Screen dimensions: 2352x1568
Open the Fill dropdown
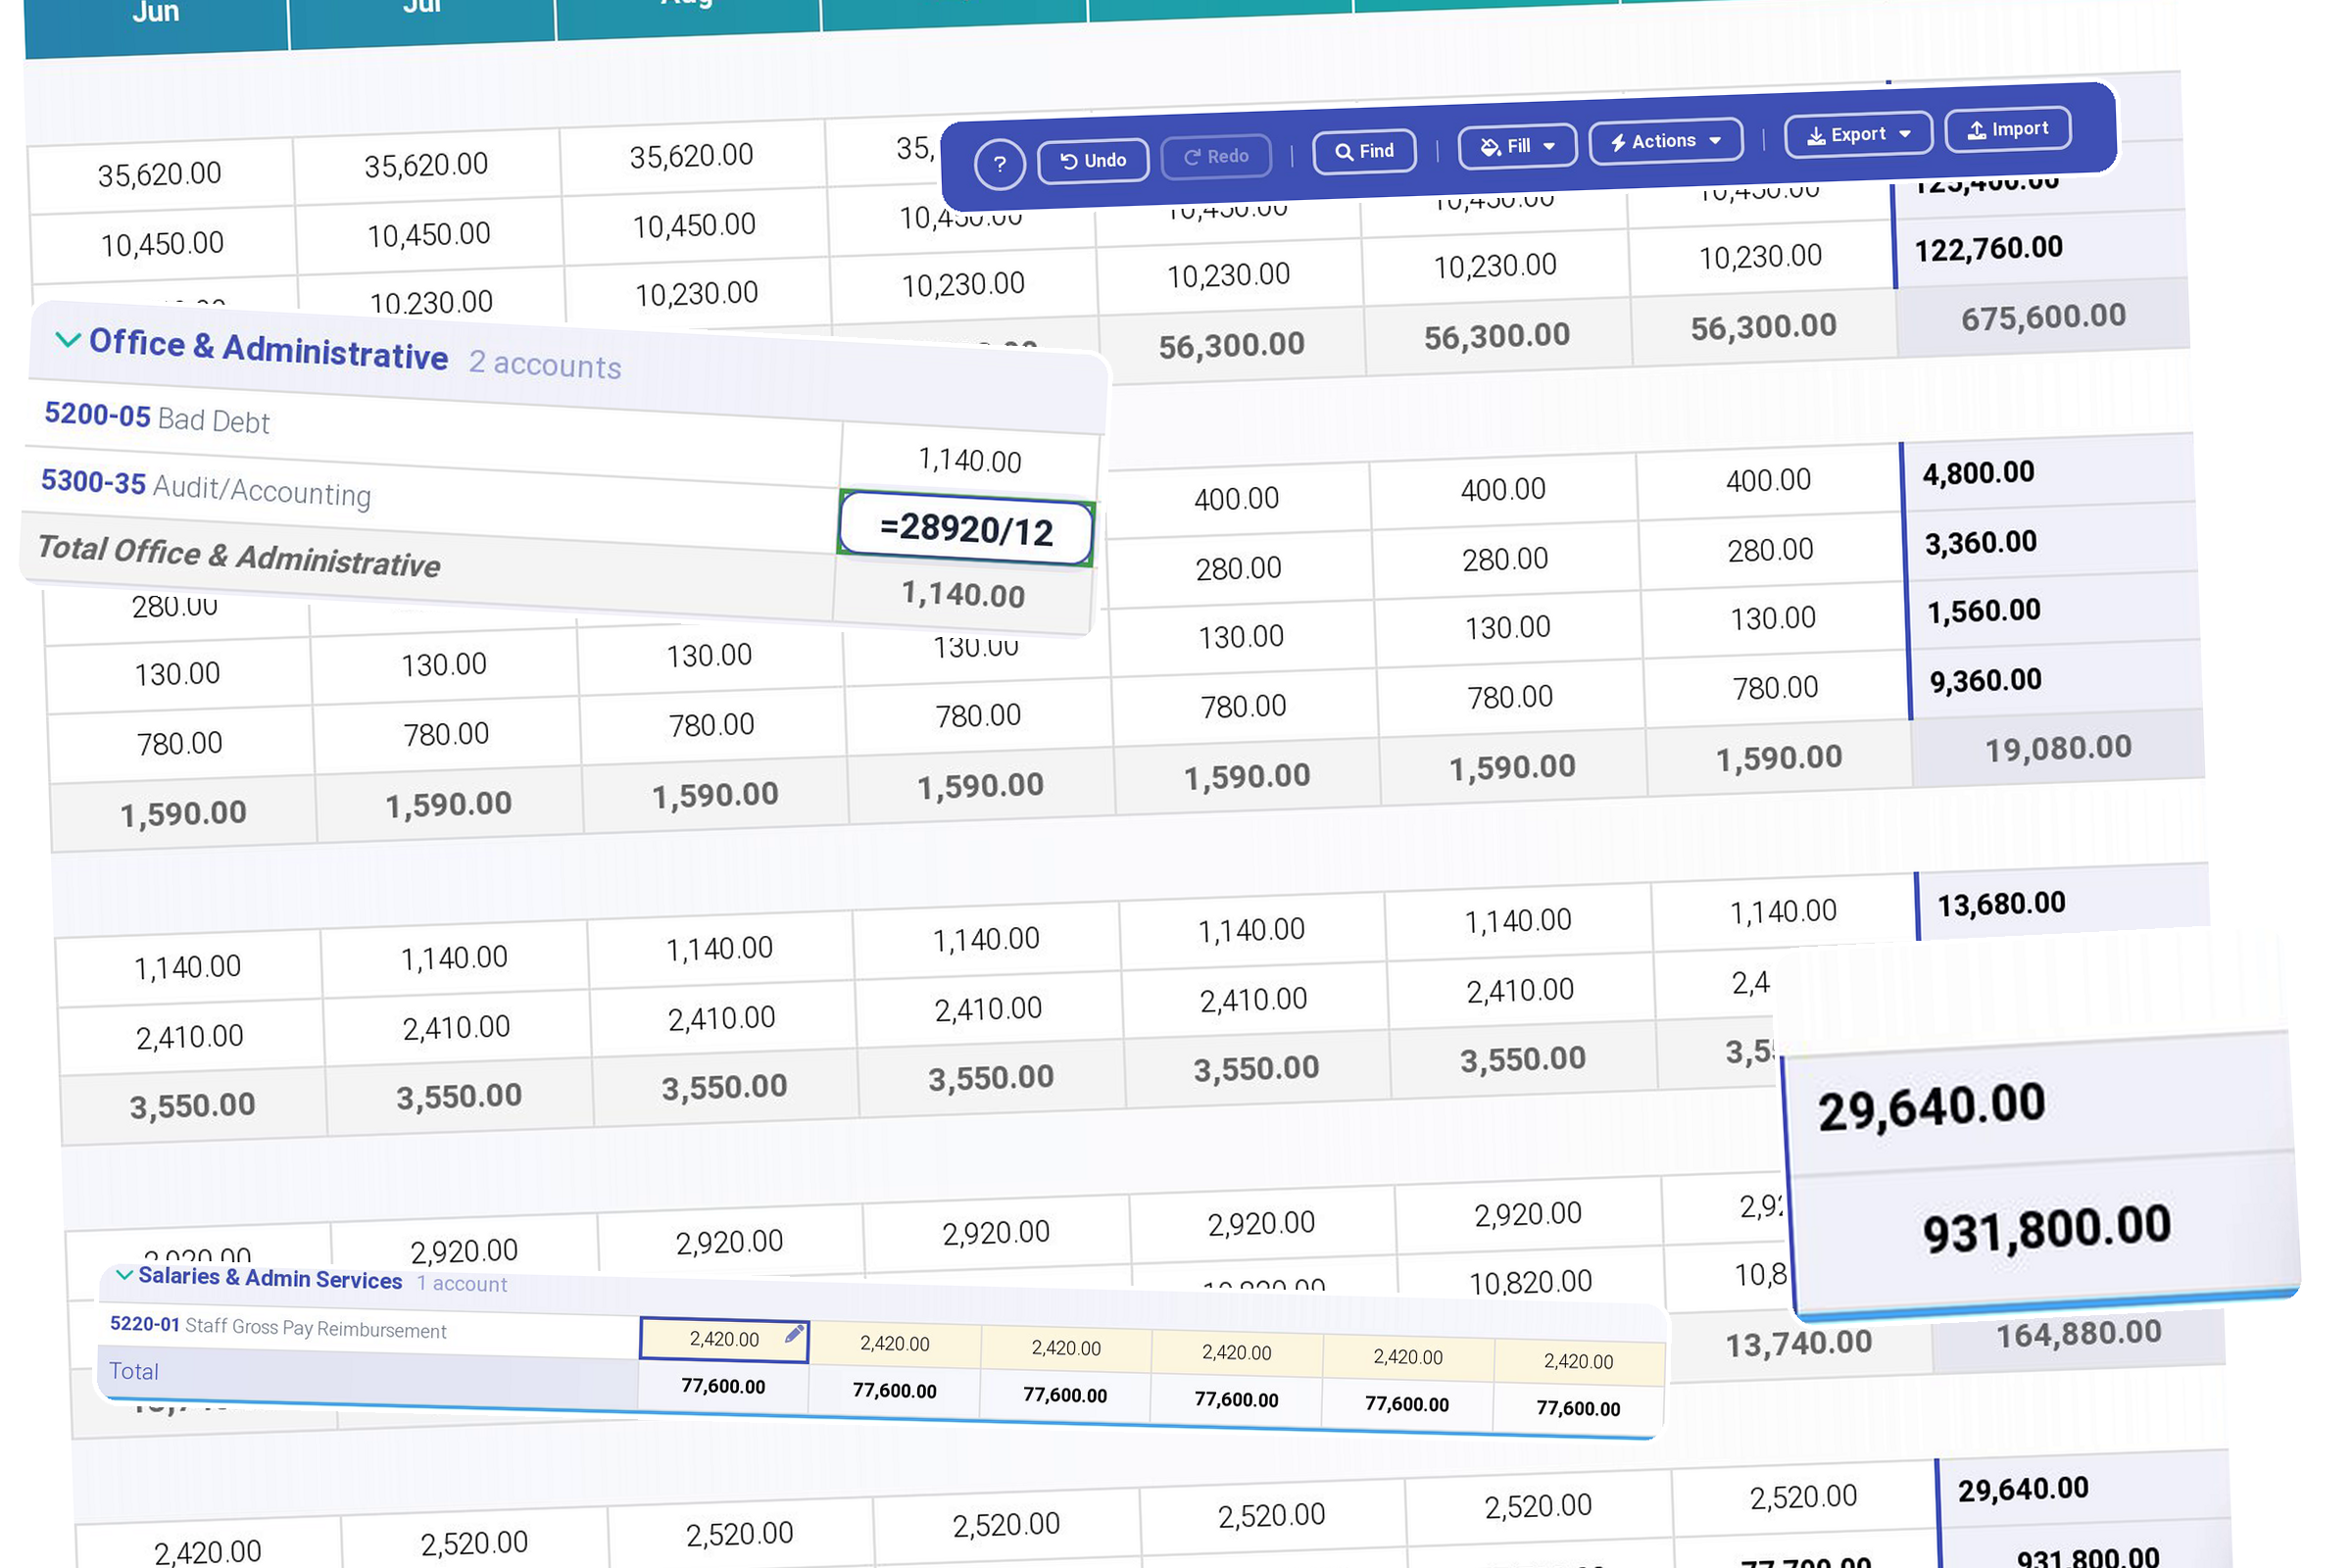tap(1516, 146)
